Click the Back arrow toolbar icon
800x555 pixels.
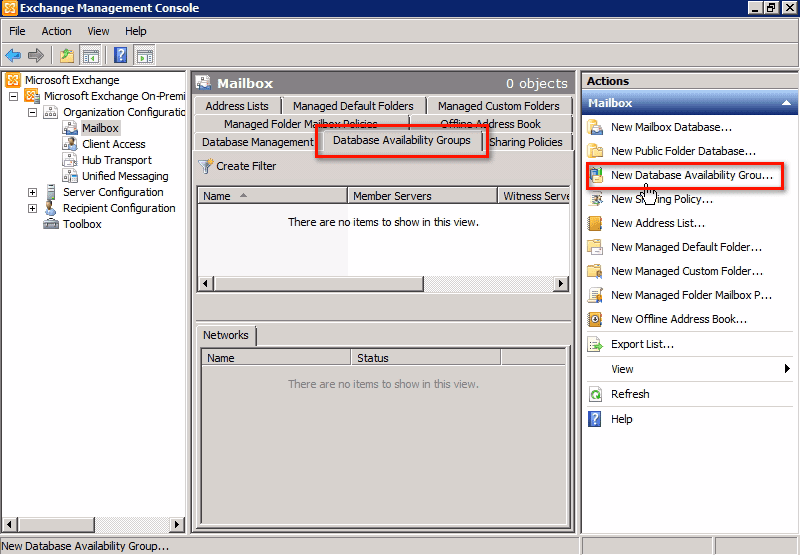13,55
